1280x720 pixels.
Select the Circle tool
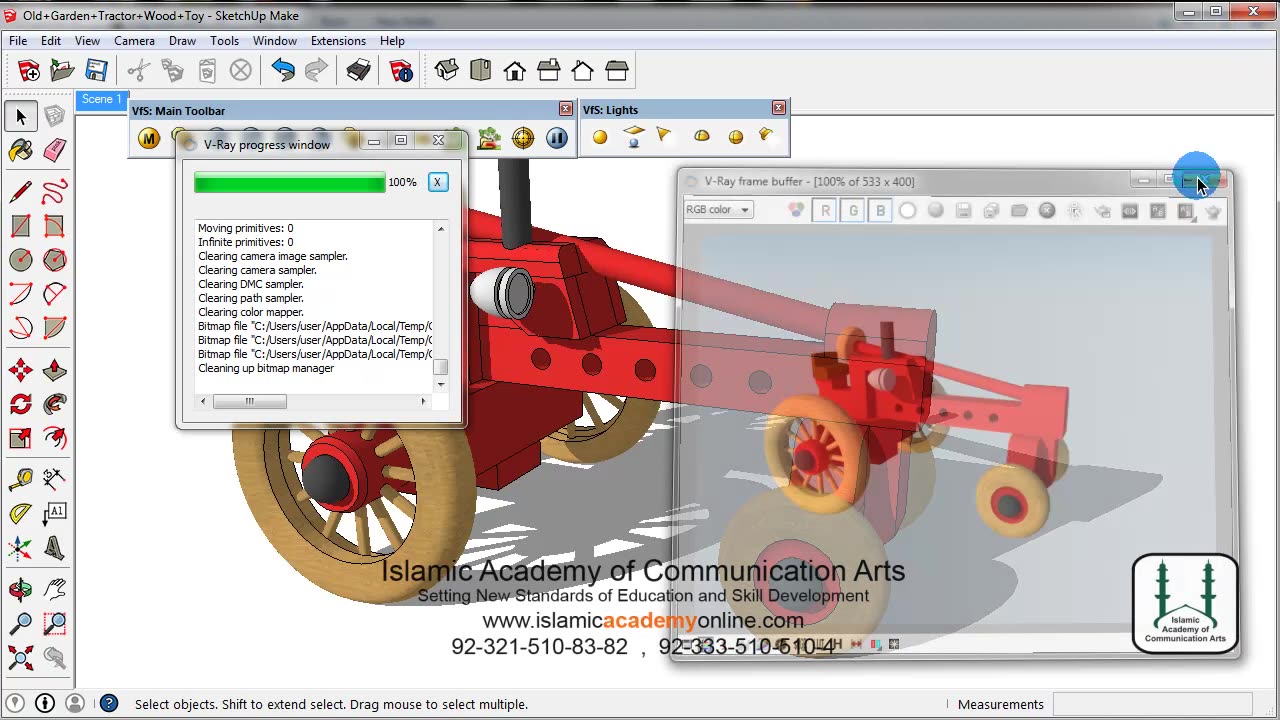(20, 260)
